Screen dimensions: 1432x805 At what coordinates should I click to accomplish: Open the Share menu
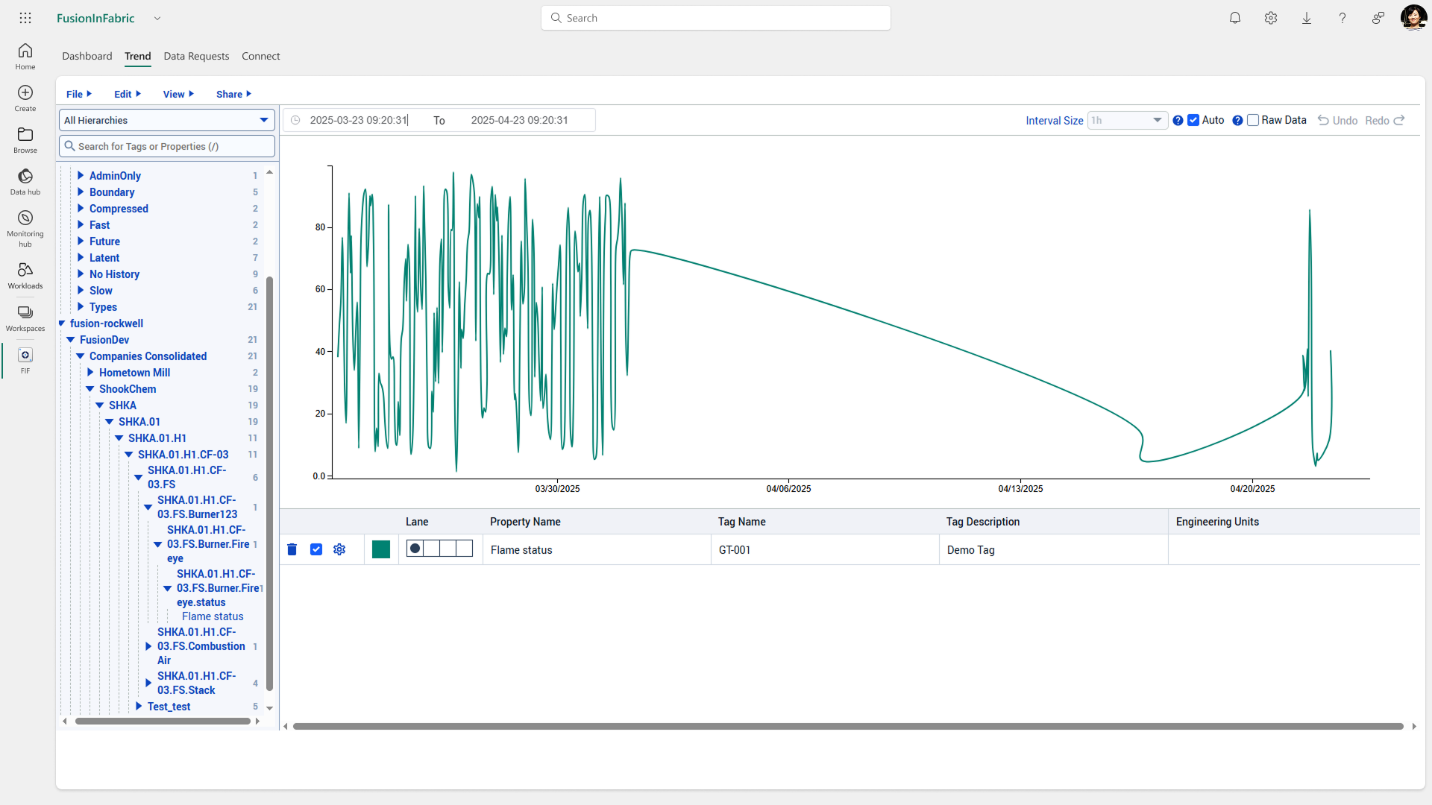(x=232, y=93)
